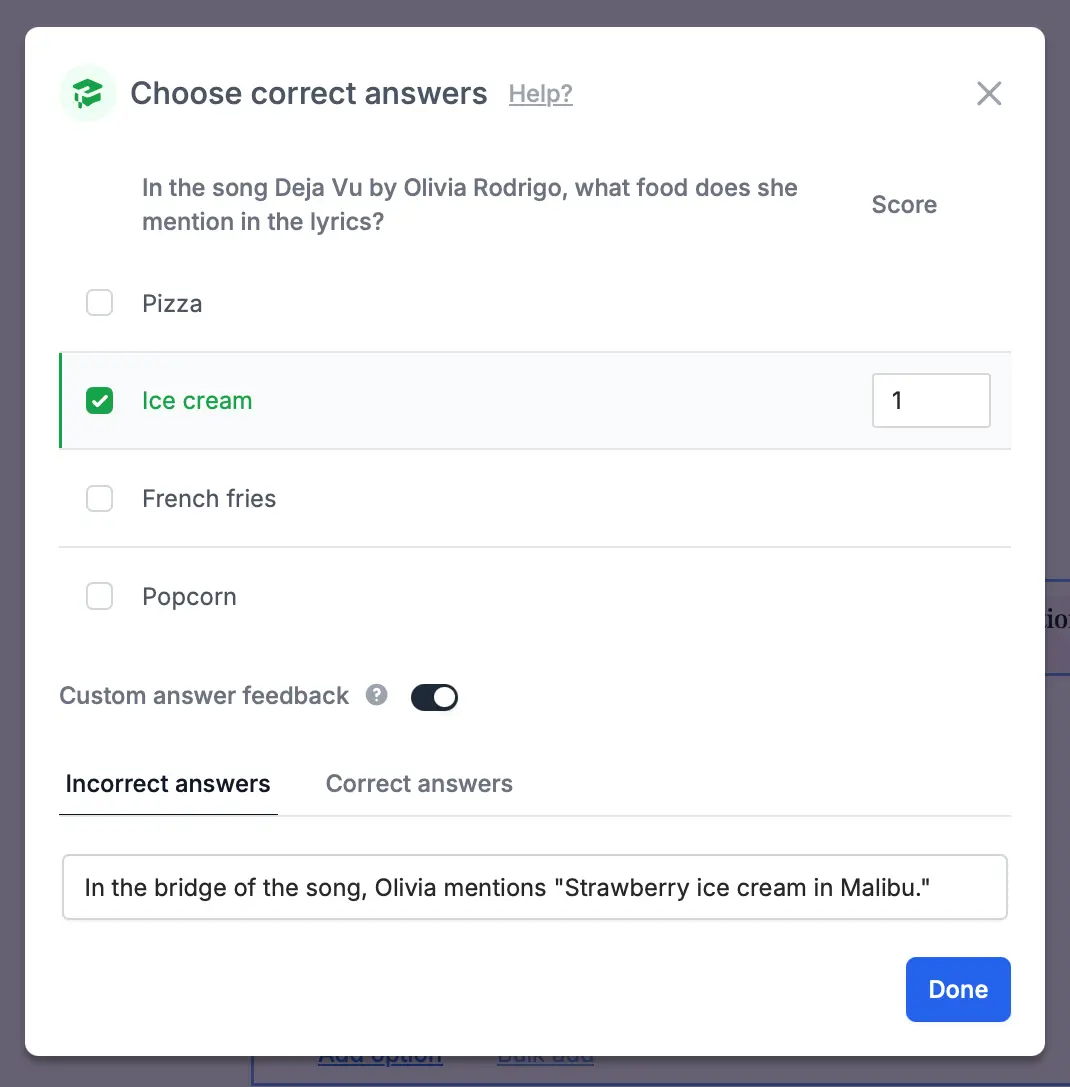Uncheck the green Ice cream checkbox
The image size is (1070, 1087).
pos(99,401)
